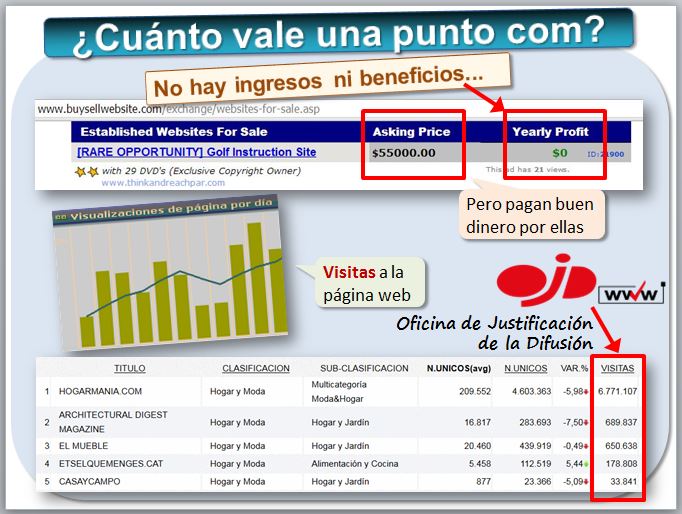Open the Golf Instruction Site listing link
The height and width of the screenshot is (514, 682).
pyautogui.click(x=196, y=152)
